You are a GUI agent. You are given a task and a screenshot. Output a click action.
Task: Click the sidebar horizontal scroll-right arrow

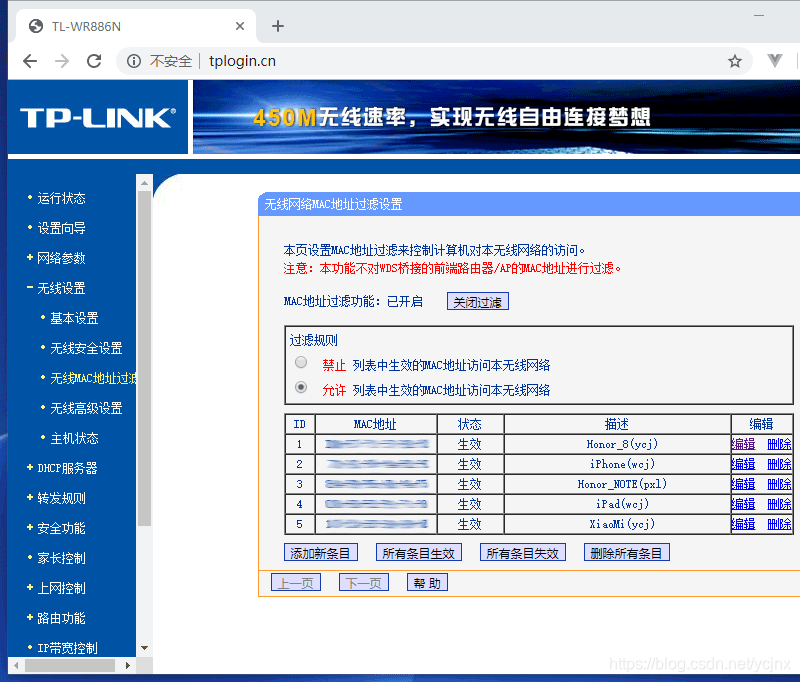click(128, 665)
